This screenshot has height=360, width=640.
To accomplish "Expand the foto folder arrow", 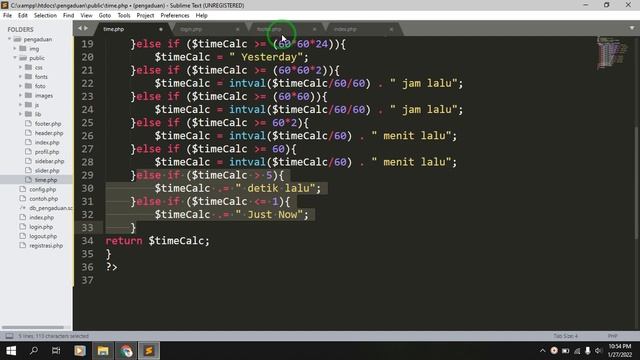I will [21, 86].
